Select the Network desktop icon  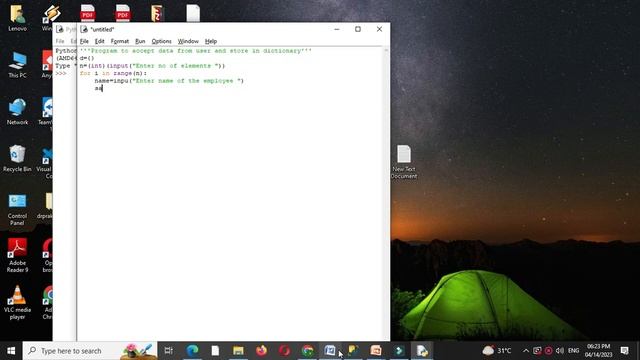tap(18, 111)
